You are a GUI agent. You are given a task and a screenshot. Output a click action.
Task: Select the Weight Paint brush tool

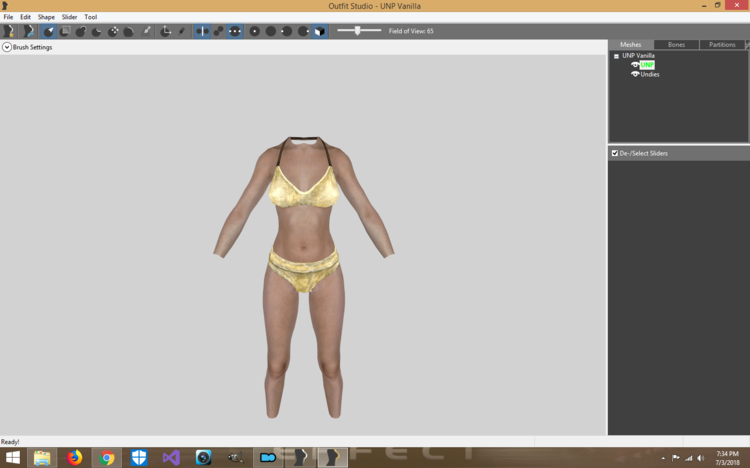click(x=146, y=31)
